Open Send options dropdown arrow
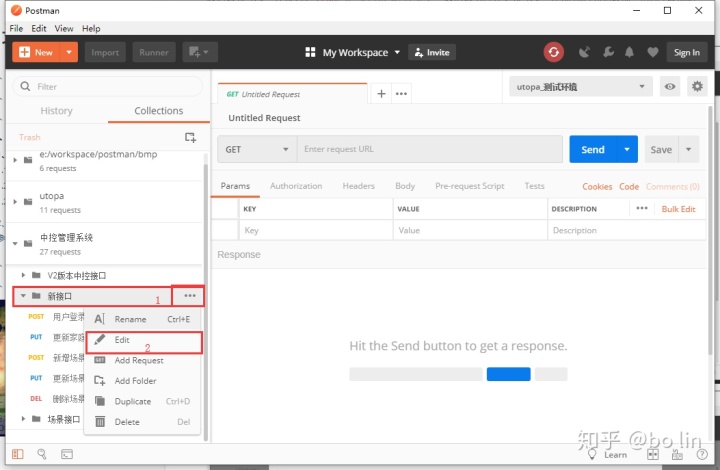The width and height of the screenshot is (720, 470). (x=627, y=149)
